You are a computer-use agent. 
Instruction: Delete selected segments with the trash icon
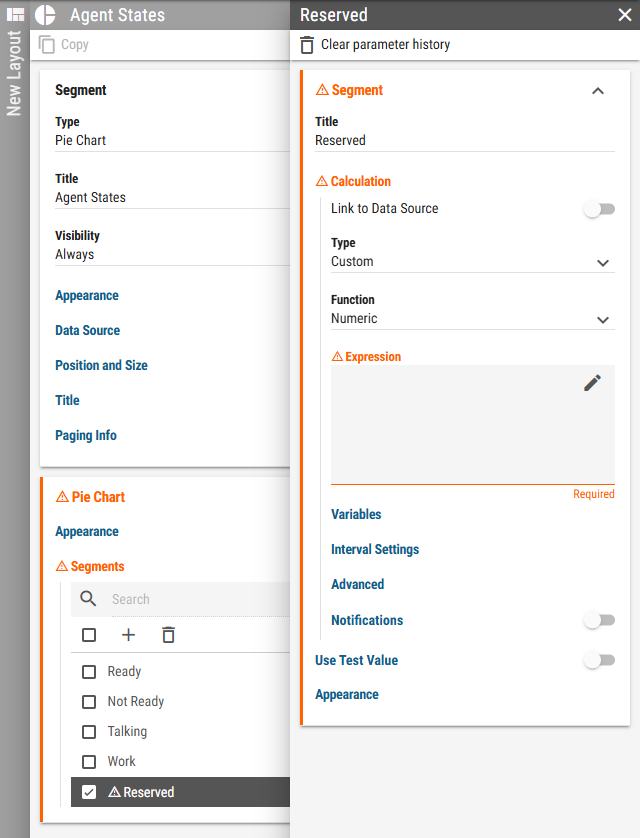[x=168, y=635]
